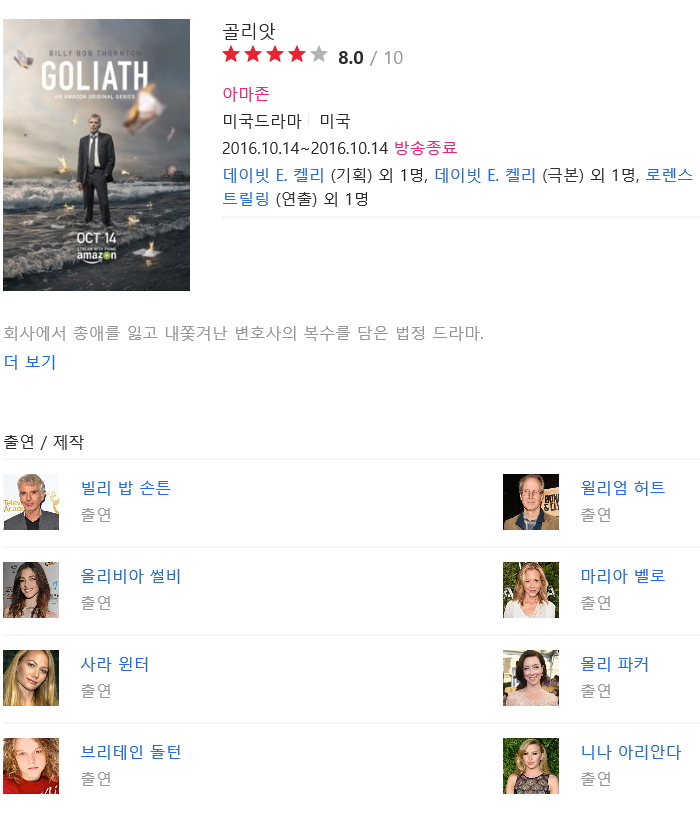
Task: Click 니나 아리안다's profile photo
Action: tap(531, 766)
